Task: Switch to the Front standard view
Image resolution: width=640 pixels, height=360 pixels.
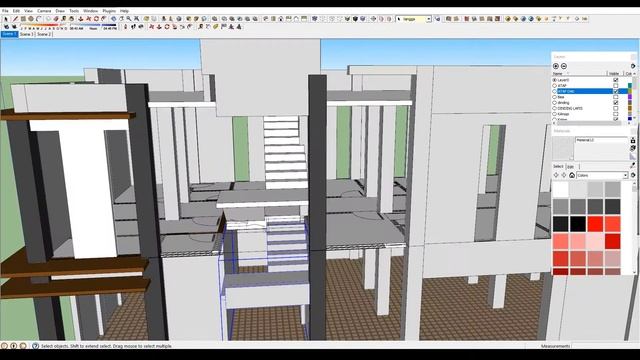Action: click(x=281, y=19)
